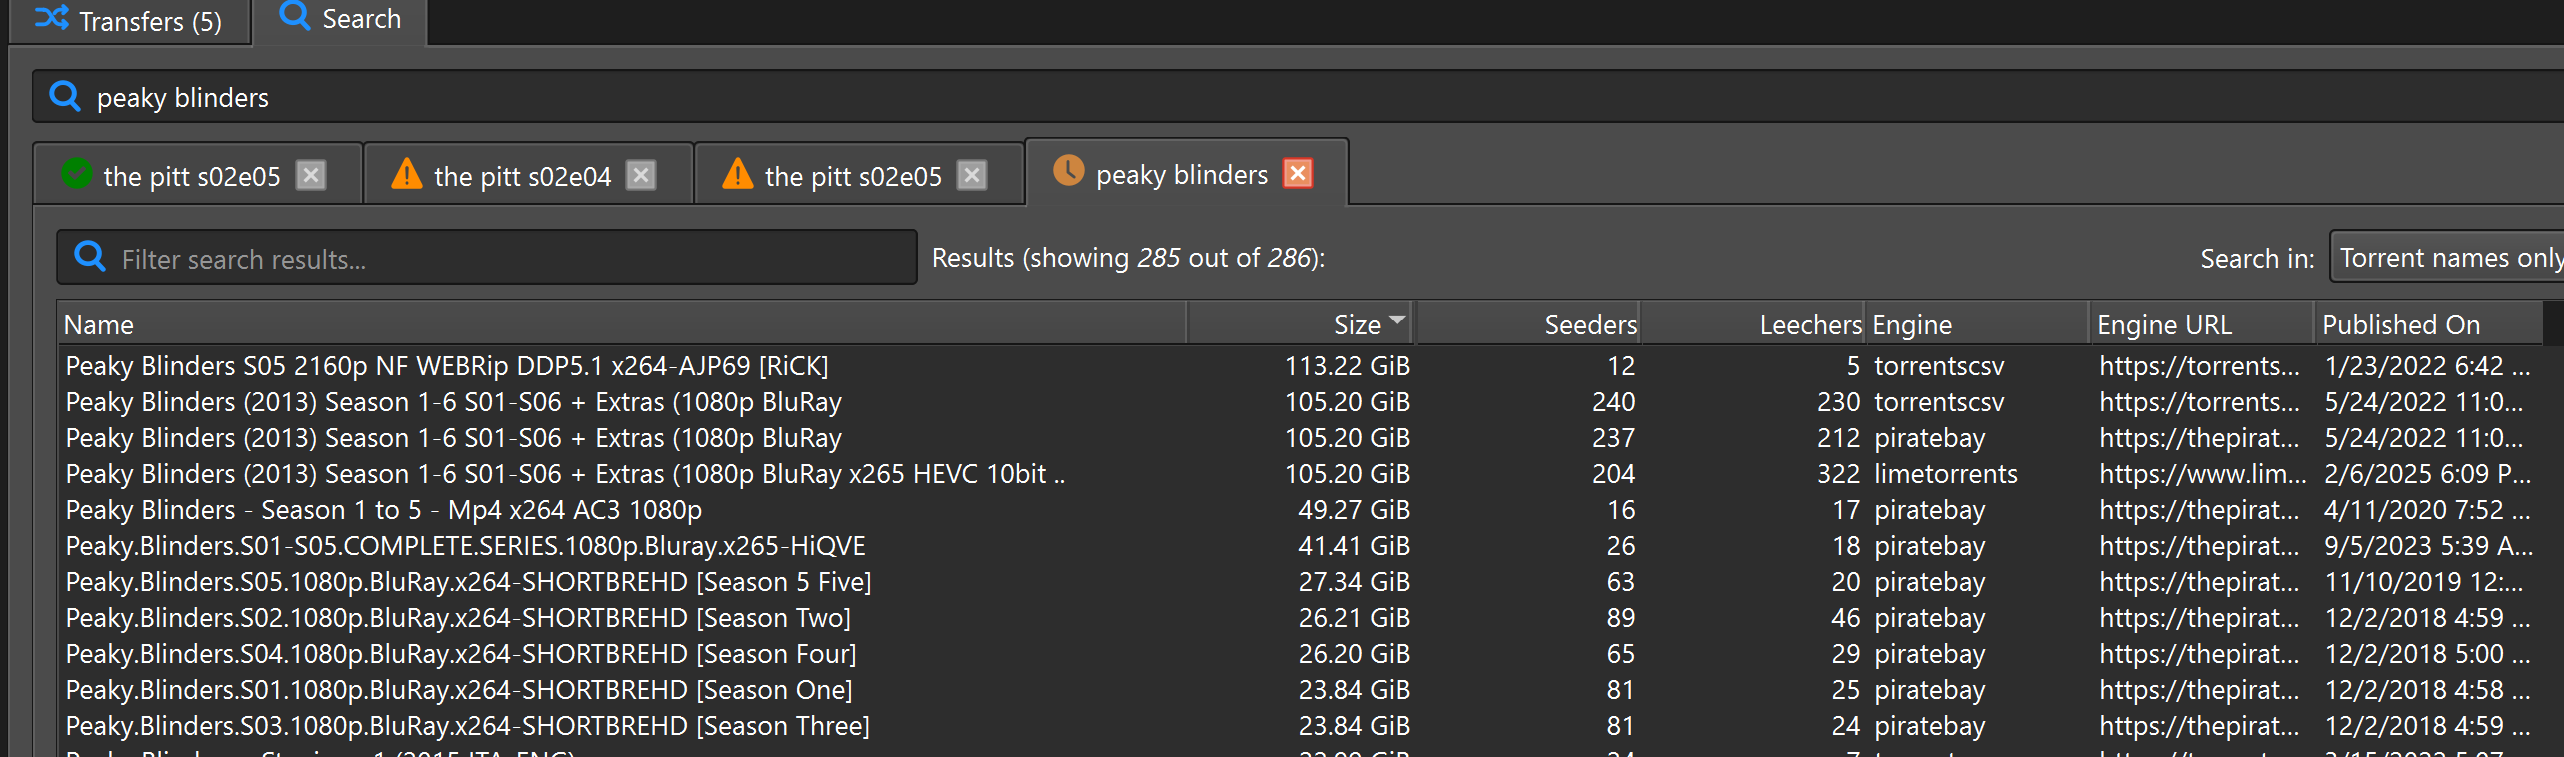The width and height of the screenshot is (2564, 757).
Task: Click the Transfers shuffle arrows icon
Action: coord(52,18)
